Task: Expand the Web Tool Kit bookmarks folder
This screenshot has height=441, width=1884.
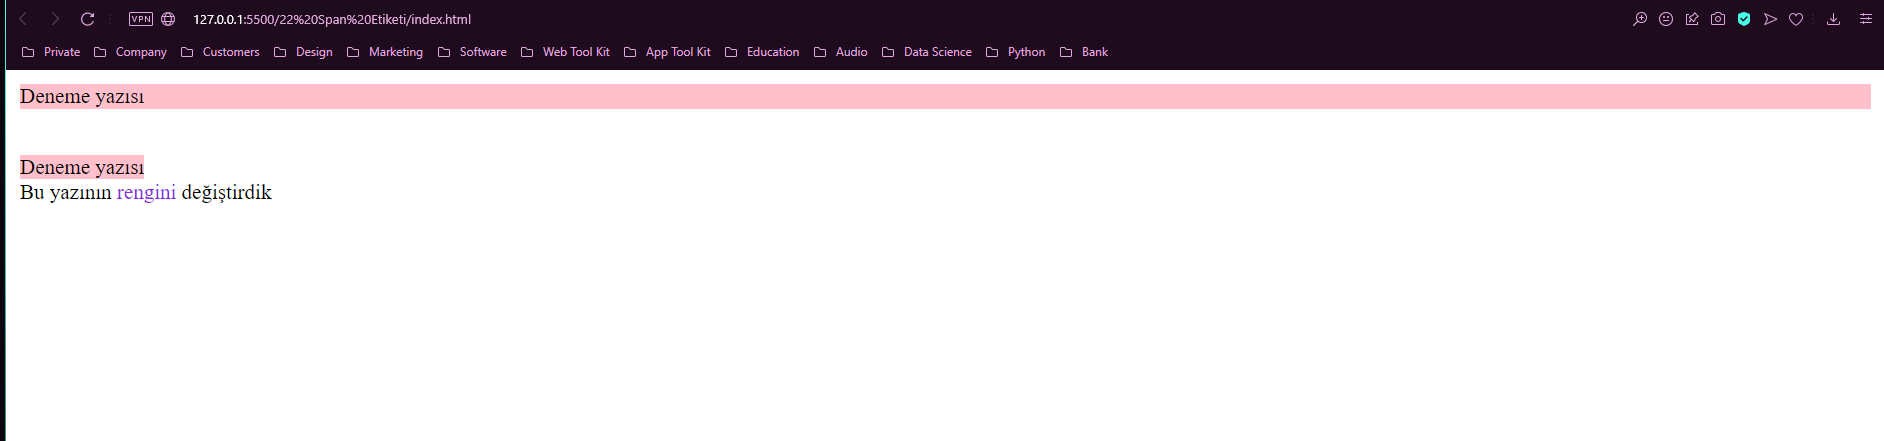Action: coord(565,52)
